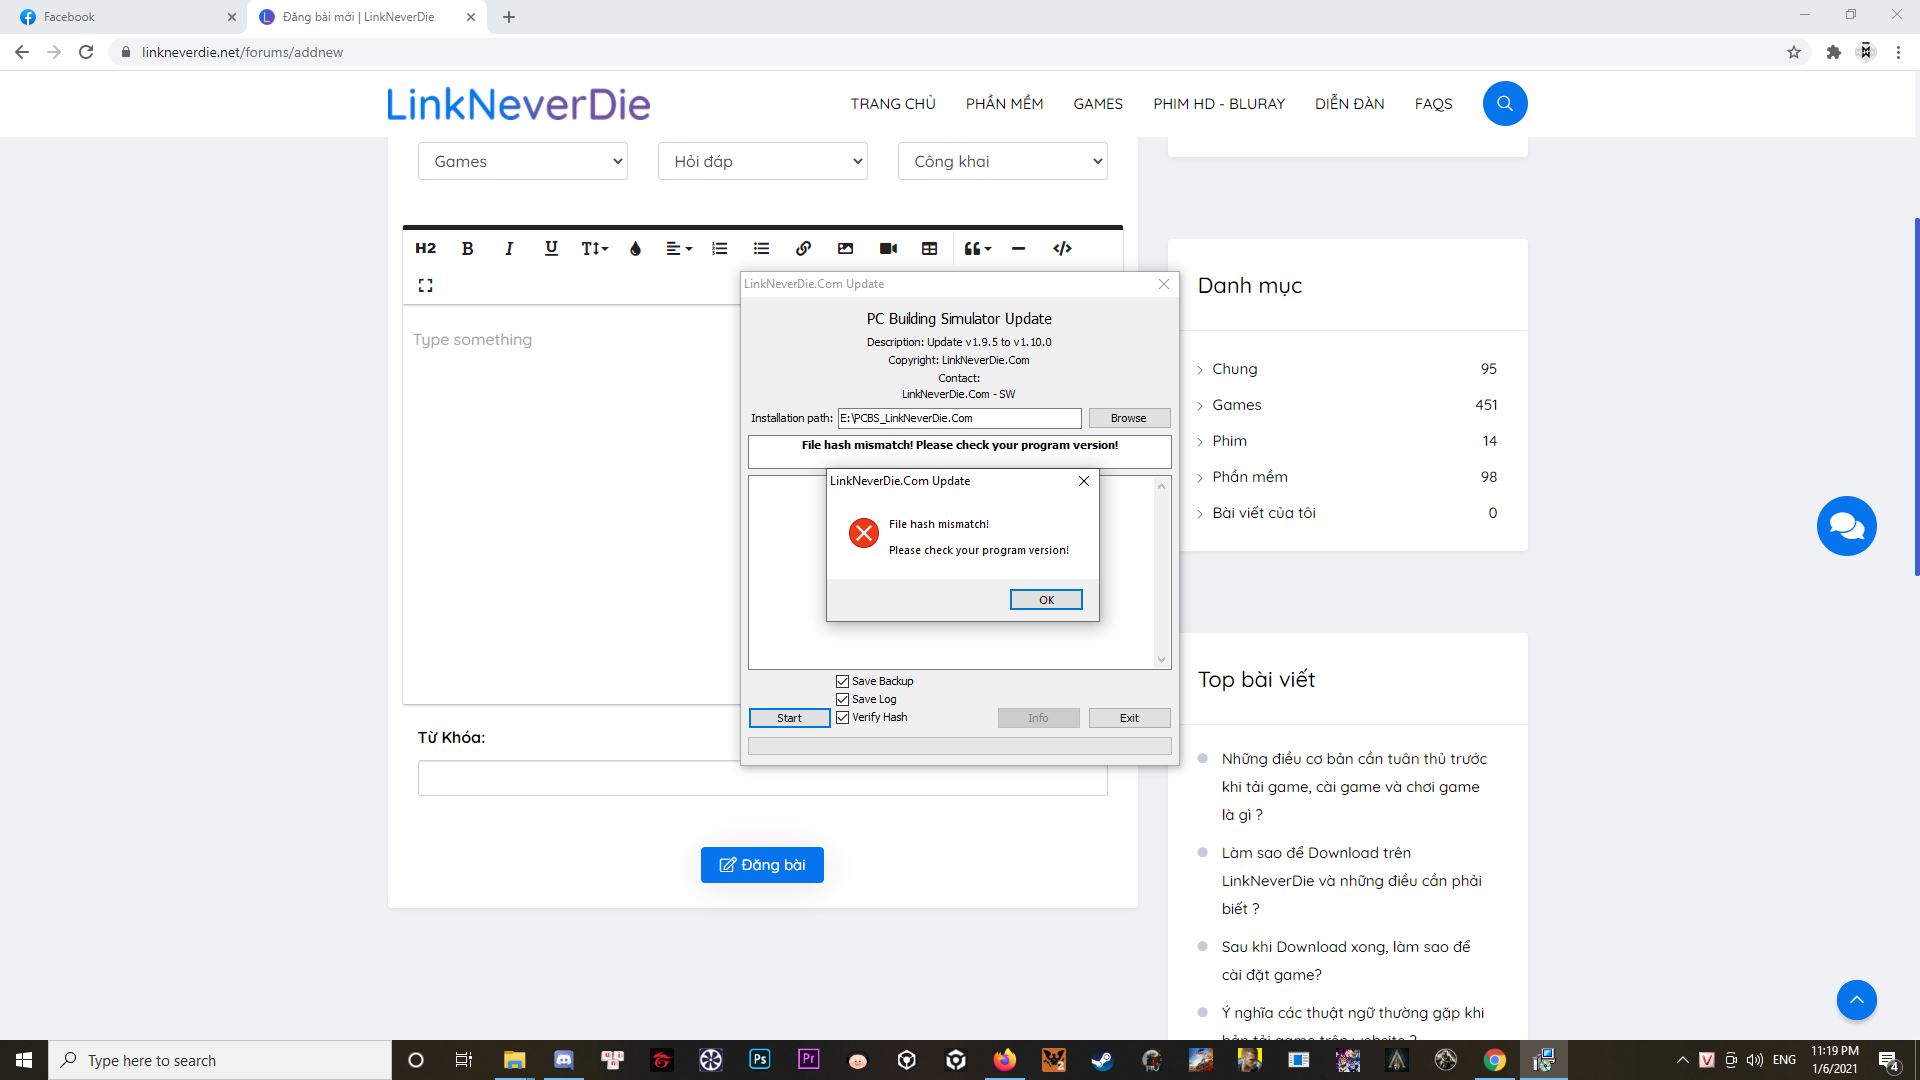Image resolution: width=1920 pixels, height=1080 pixels.
Task: Click Browse for the installation path
Action: [1129, 418]
